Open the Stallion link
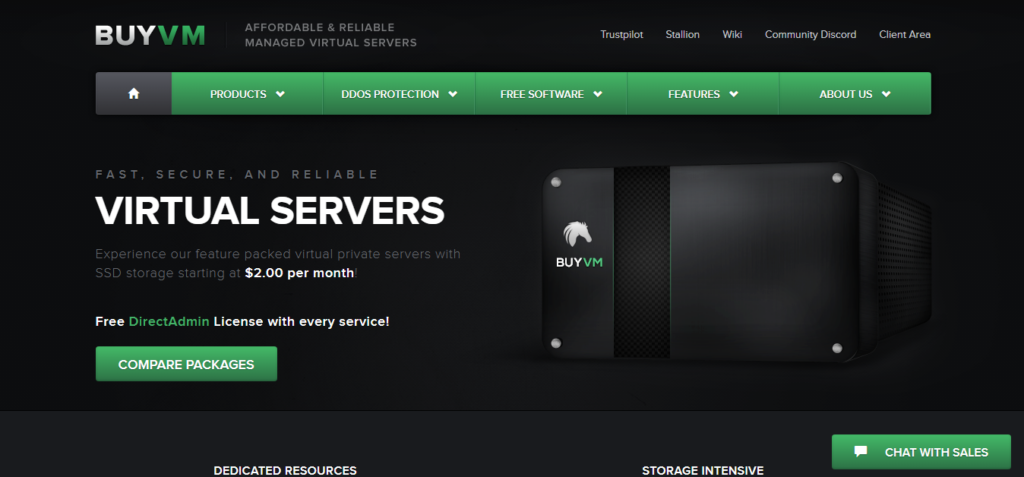This screenshot has height=477, width=1024. click(682, 35)
